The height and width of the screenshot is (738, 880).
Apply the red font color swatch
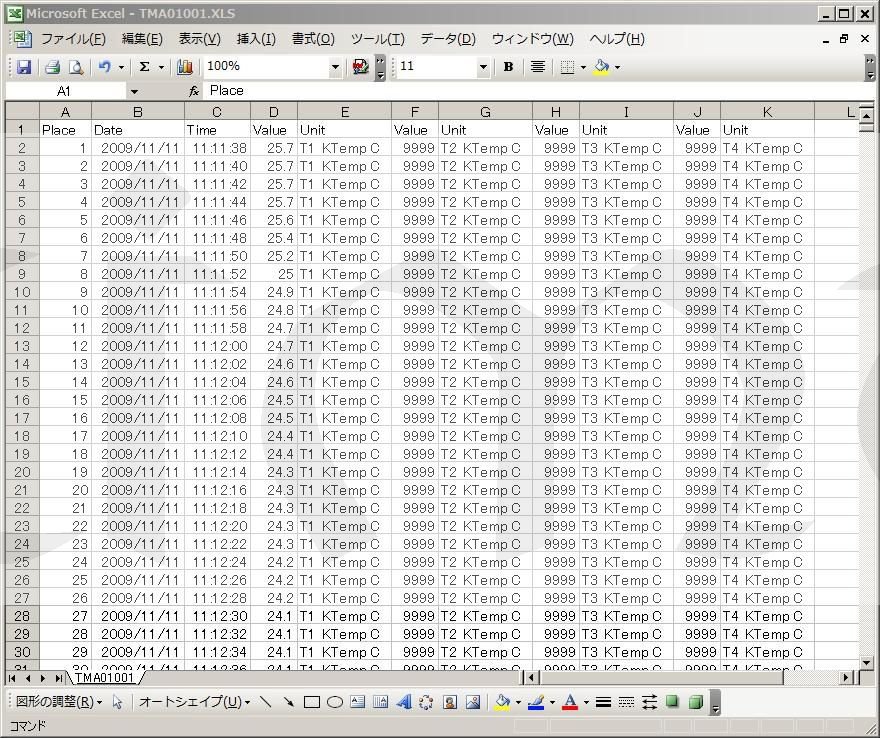coord(569,702)
